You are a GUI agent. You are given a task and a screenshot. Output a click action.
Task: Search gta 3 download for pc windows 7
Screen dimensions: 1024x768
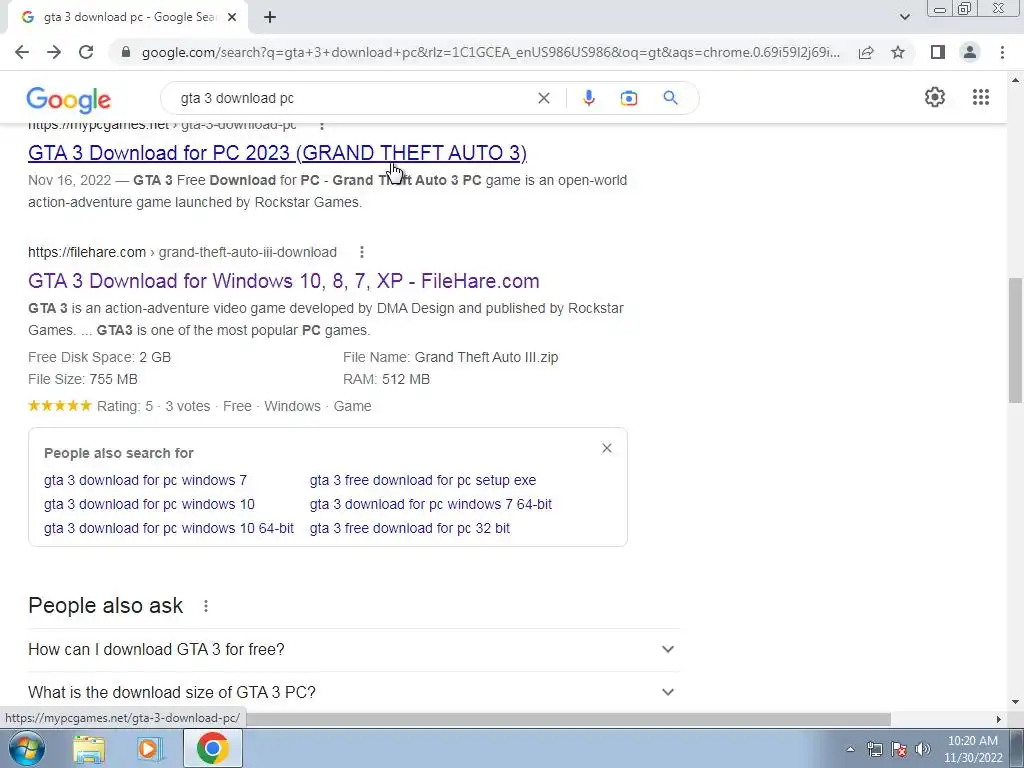pyautogui.click(x=146, y=480)
